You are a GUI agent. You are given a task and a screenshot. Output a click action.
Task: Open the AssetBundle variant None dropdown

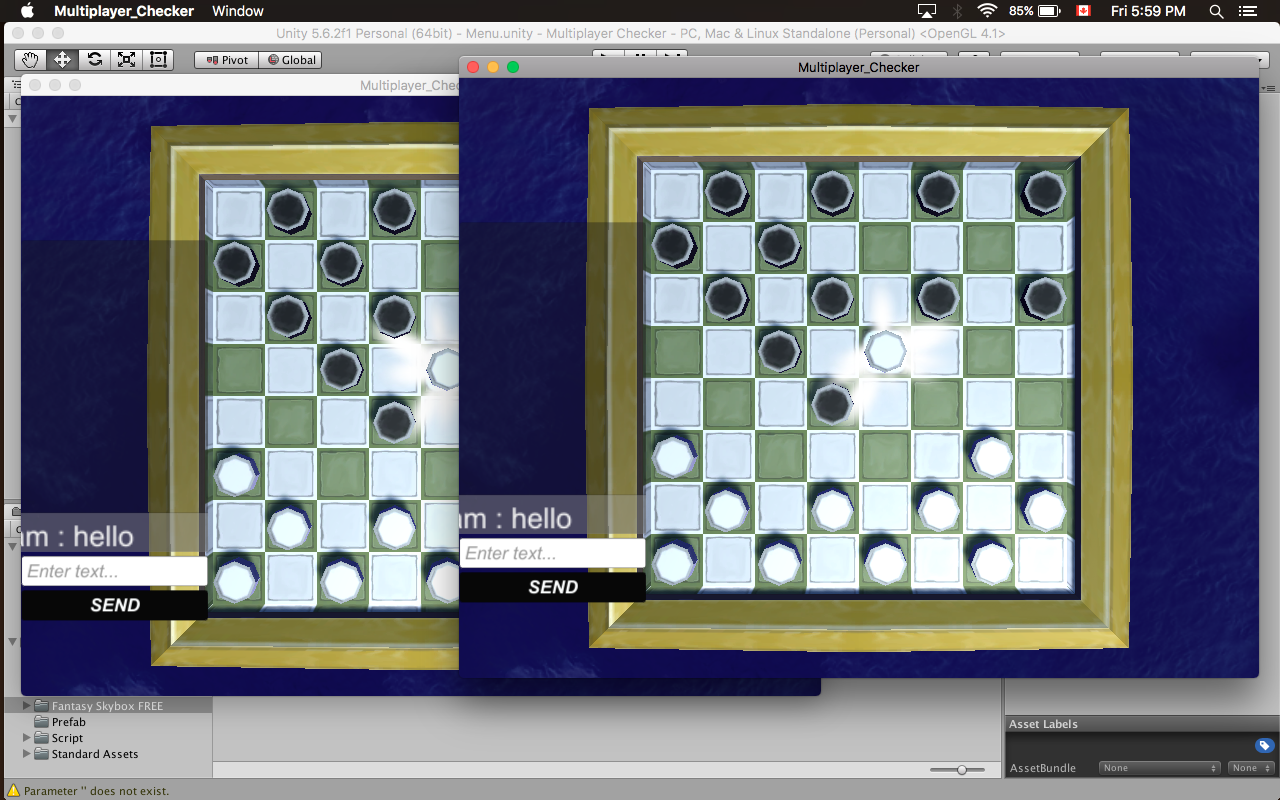(x=1251, y=768)
